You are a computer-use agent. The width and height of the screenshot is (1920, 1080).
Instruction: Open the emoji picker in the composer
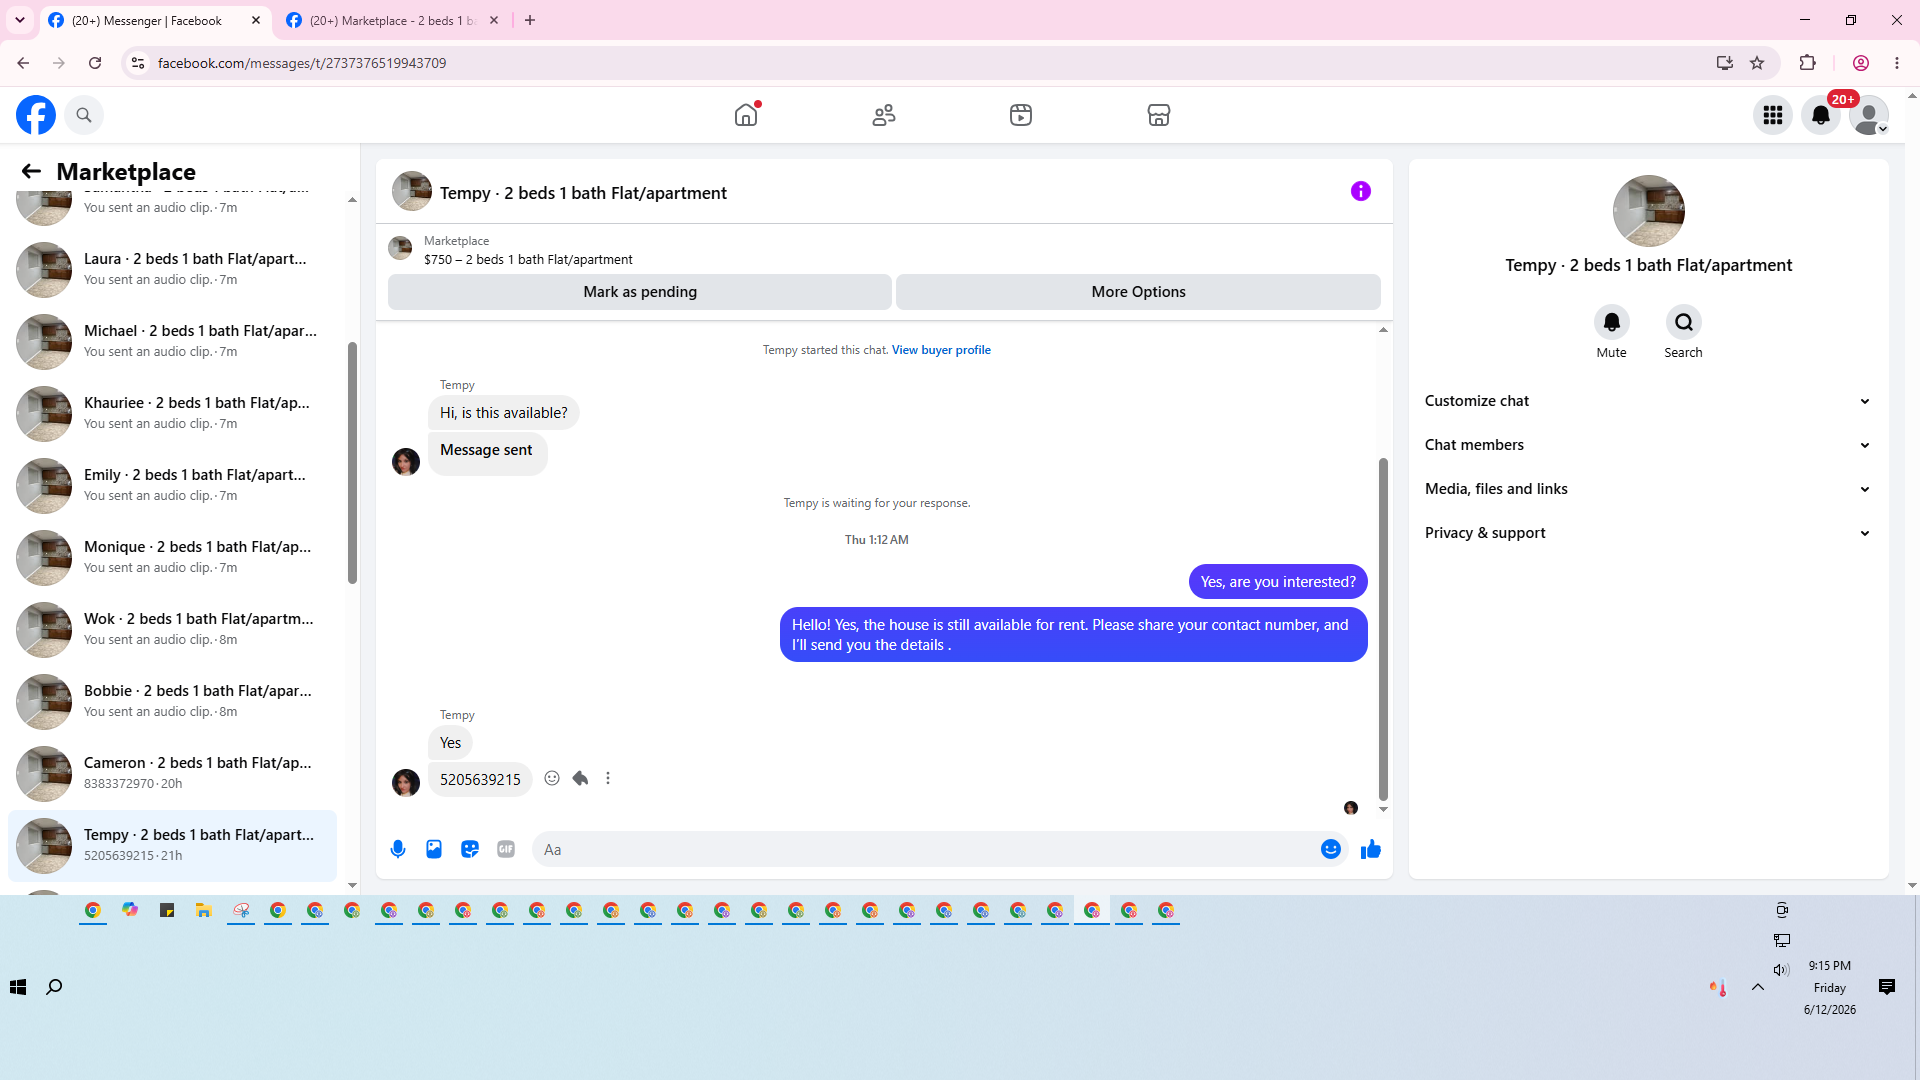coord(1331,849)
